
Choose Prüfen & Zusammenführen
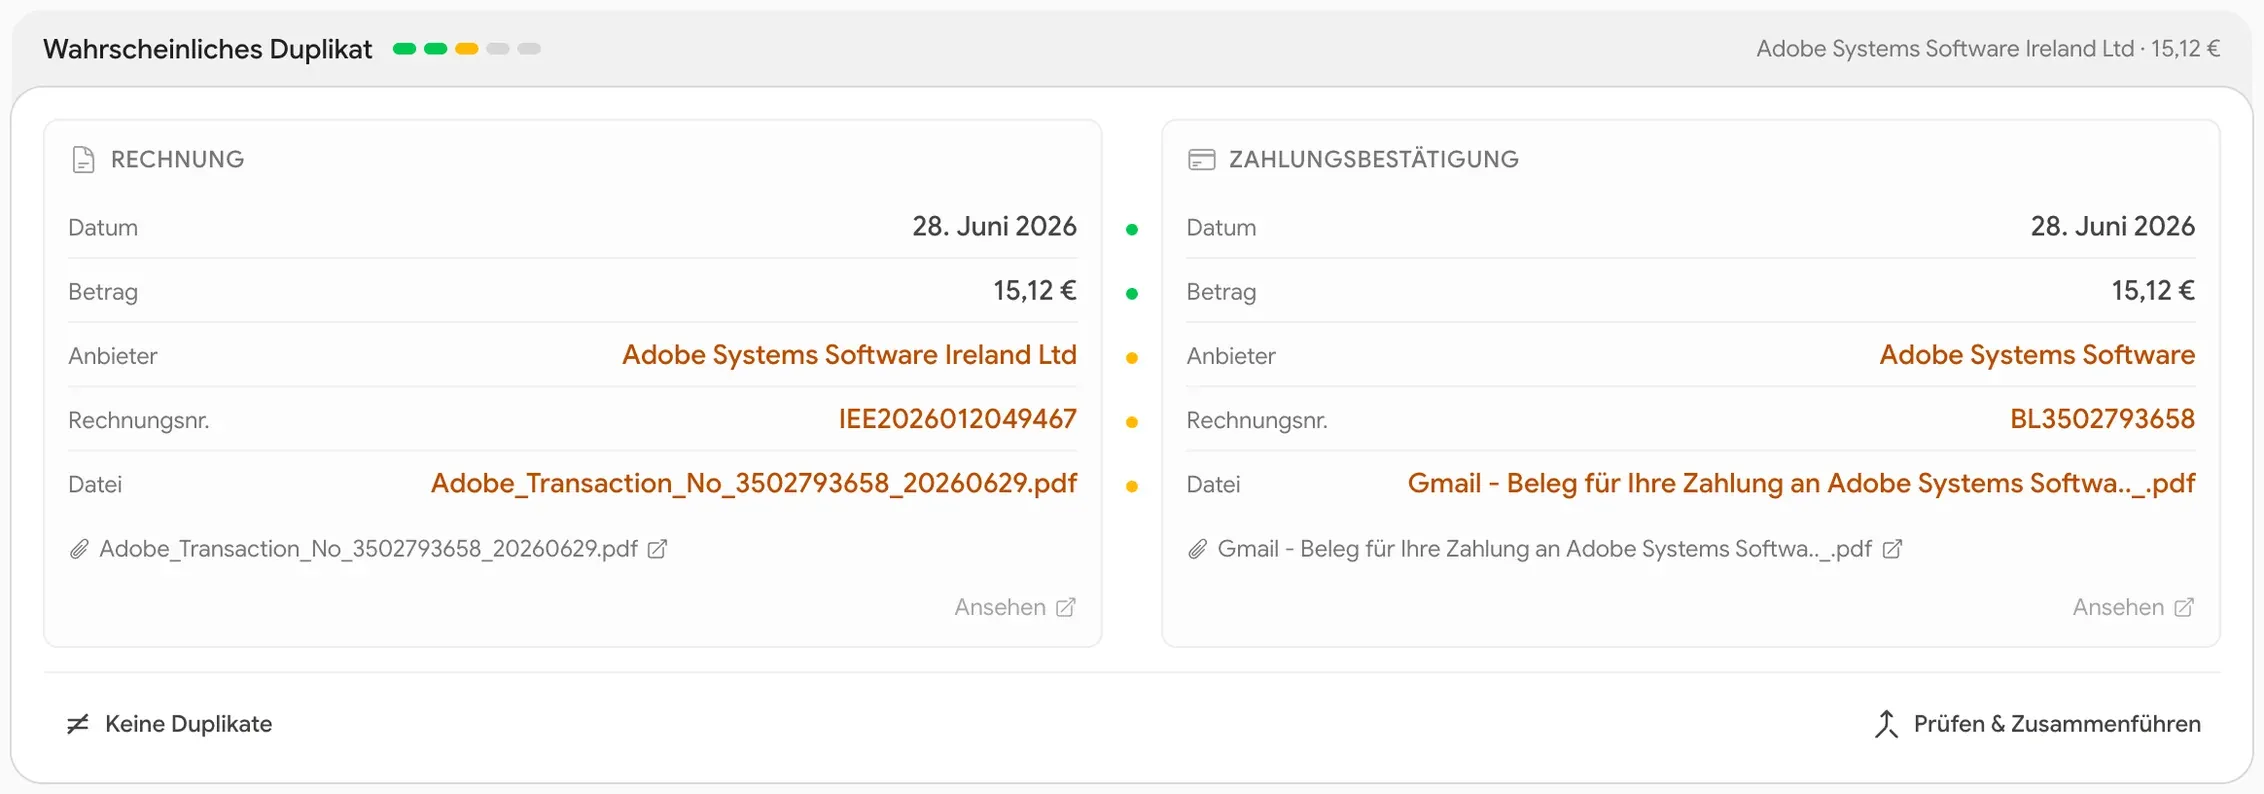[x=2037, y=724]
